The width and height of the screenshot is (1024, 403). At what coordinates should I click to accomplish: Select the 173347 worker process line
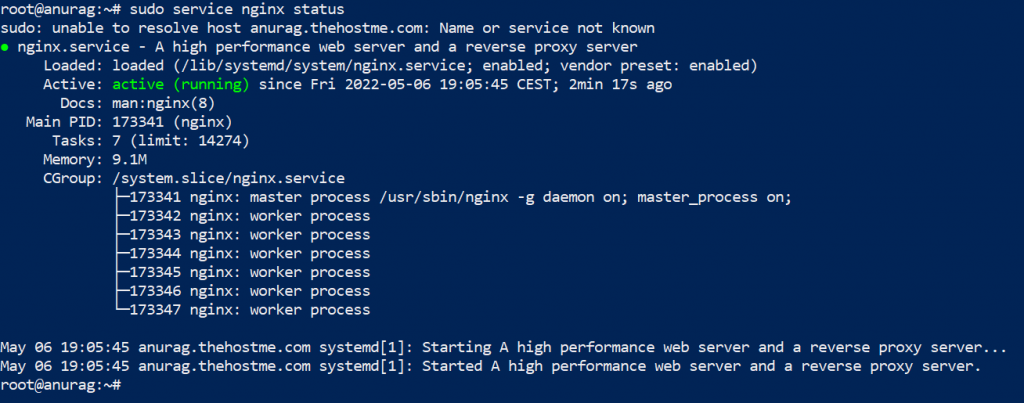coord(250,310)
